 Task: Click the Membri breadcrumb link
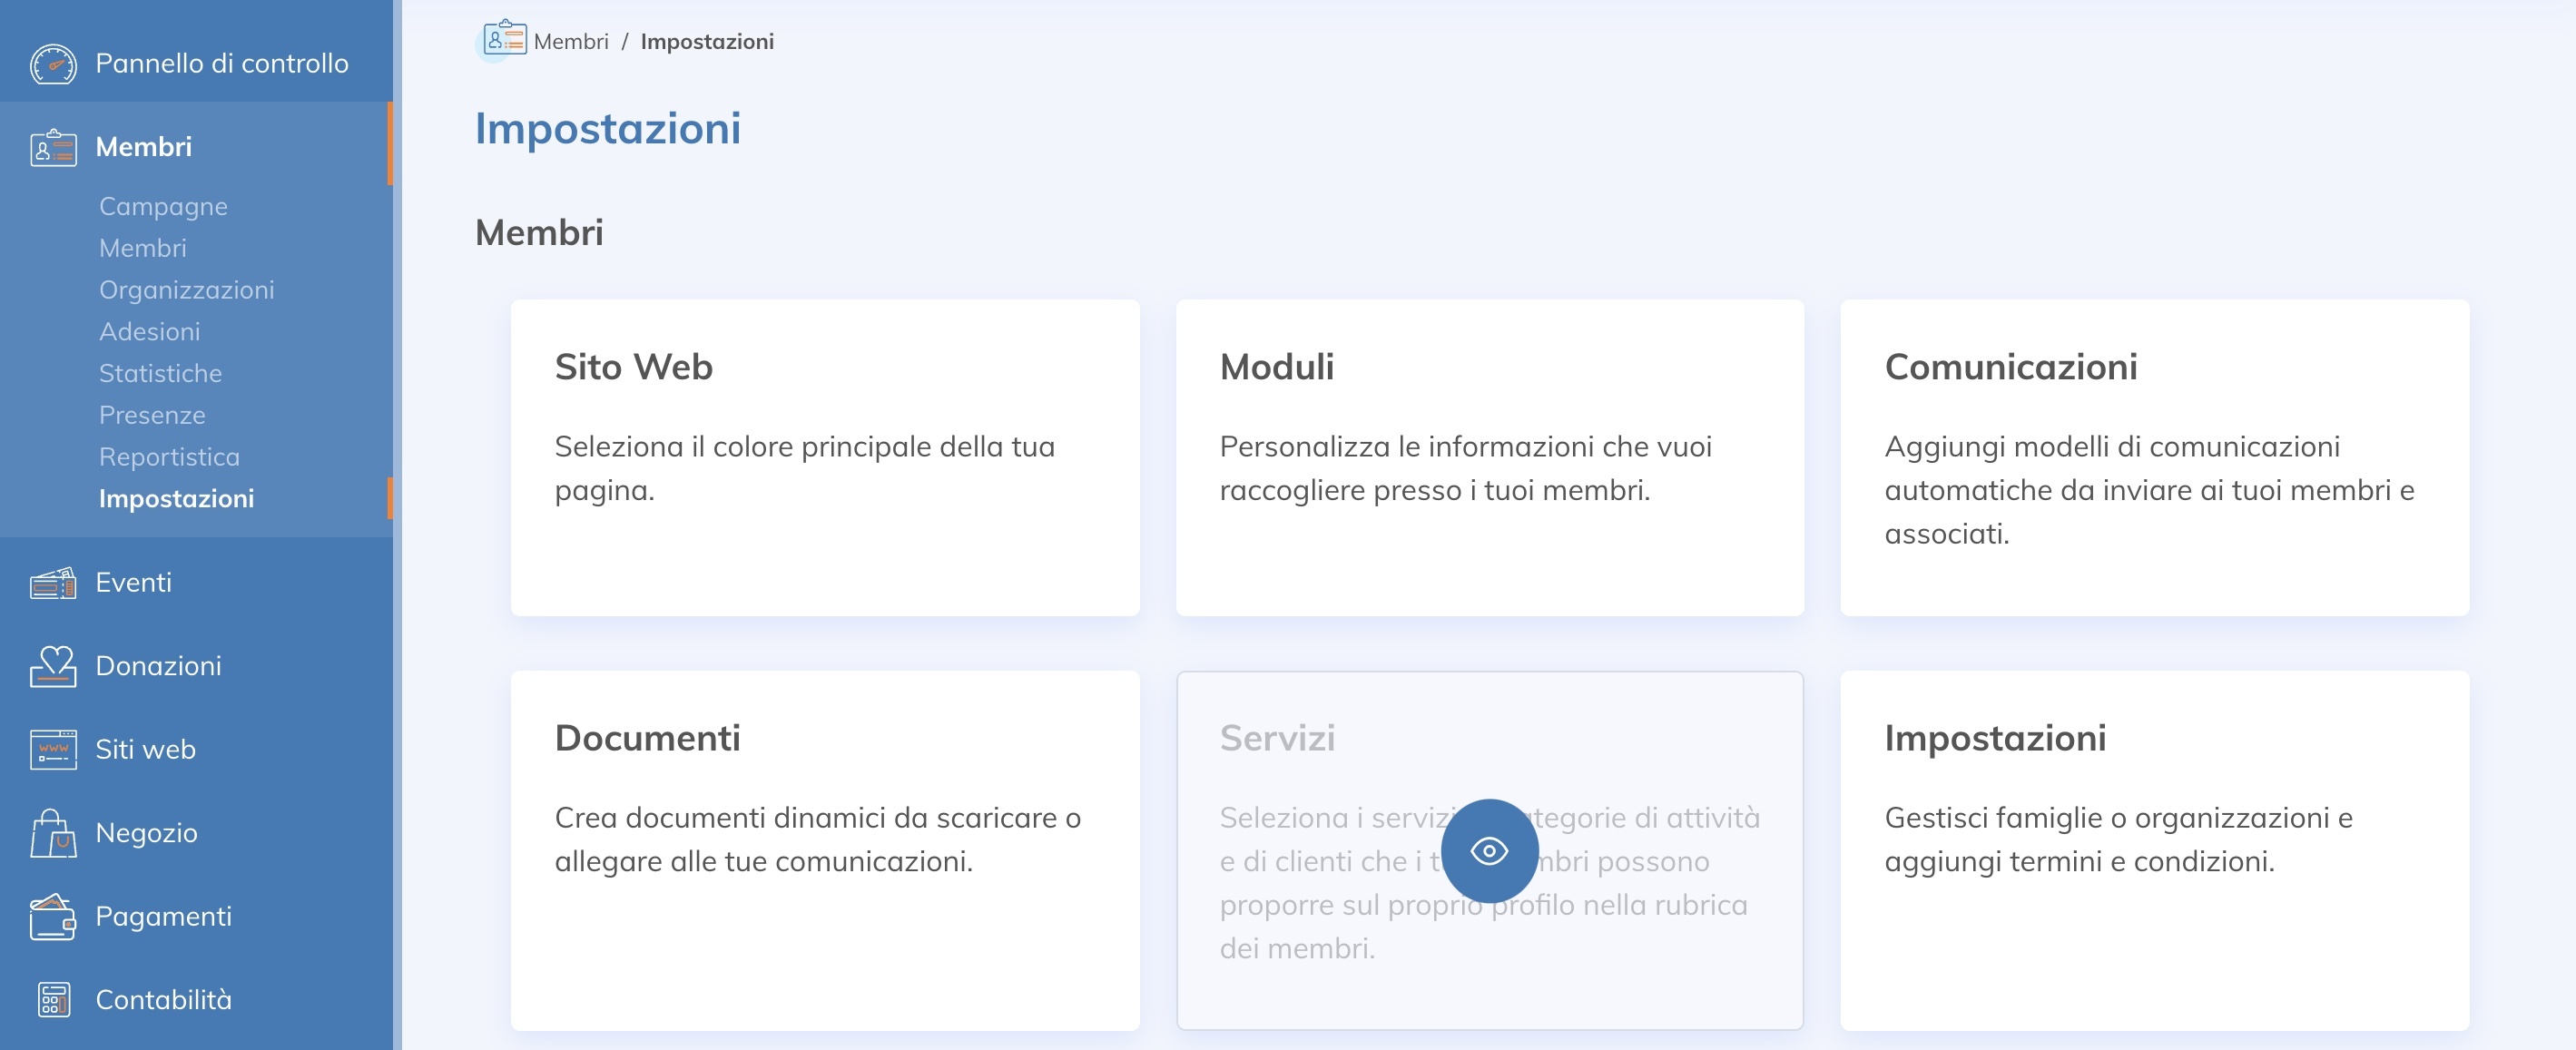[x=570, y=42]
